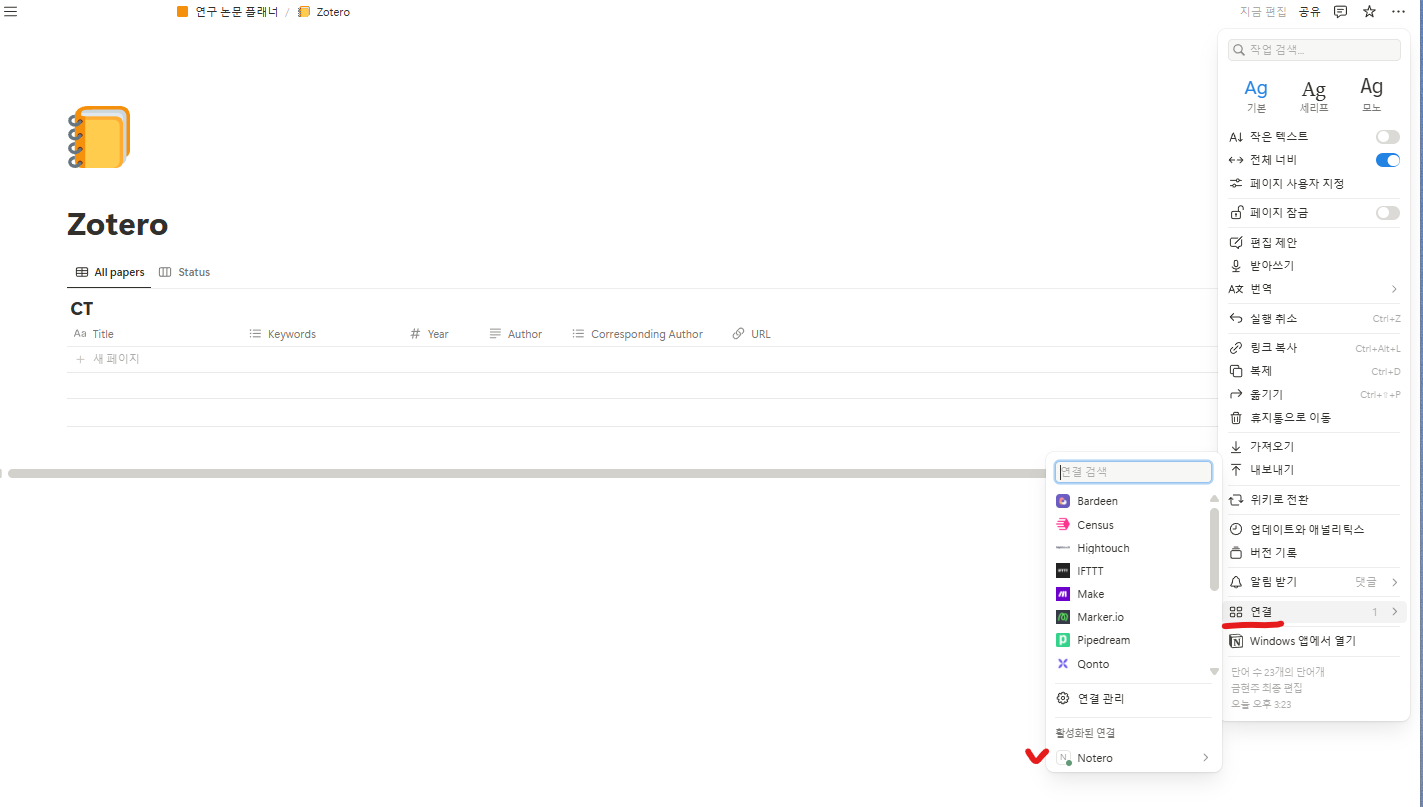Click the Corresponding Author column header

click(638, 334)
